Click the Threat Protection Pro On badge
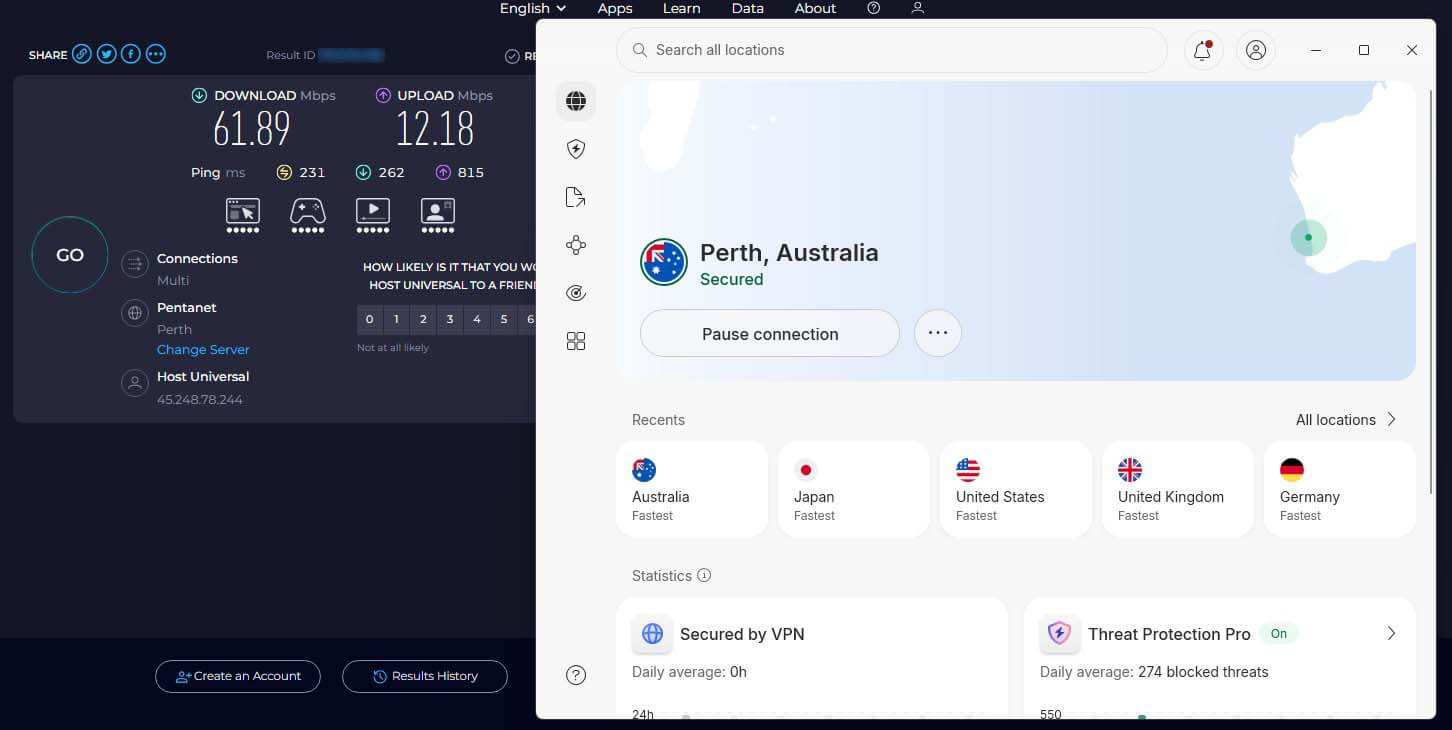 [1279, 634]
